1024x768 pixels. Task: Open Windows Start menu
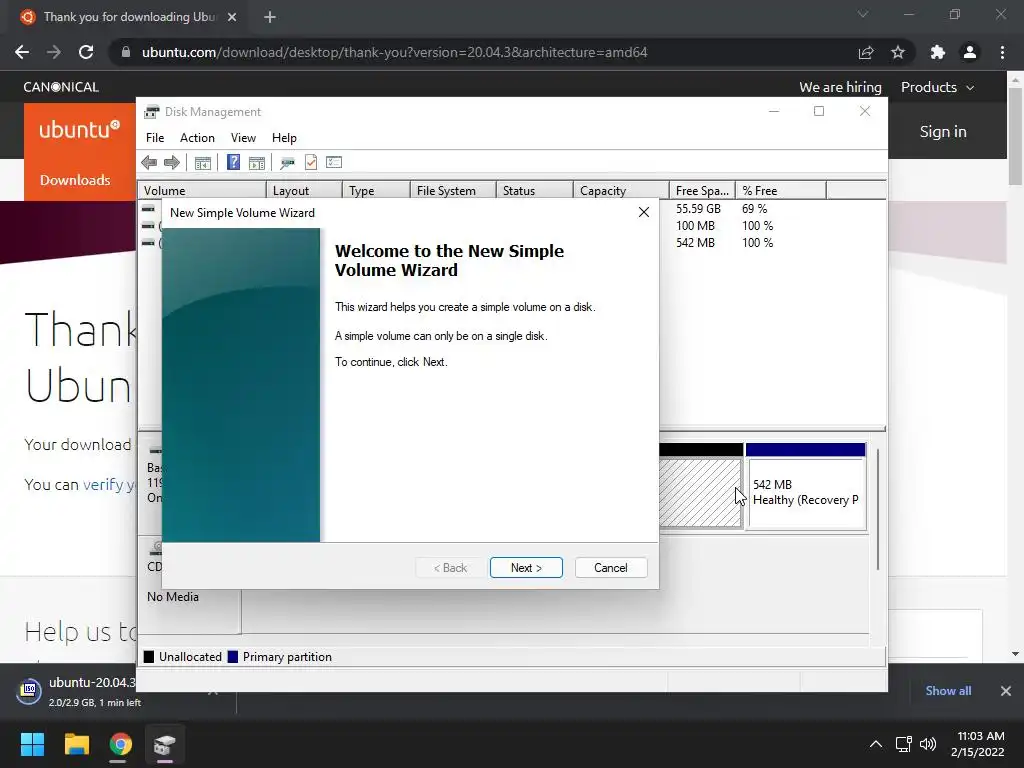32,744
